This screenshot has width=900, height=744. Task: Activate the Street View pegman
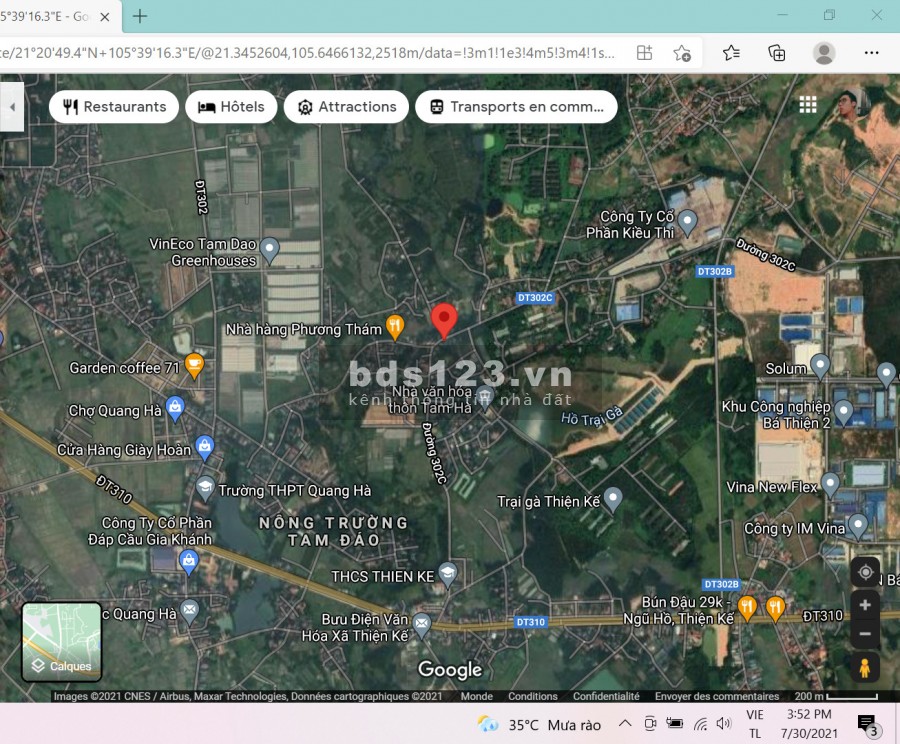(865, 668)
